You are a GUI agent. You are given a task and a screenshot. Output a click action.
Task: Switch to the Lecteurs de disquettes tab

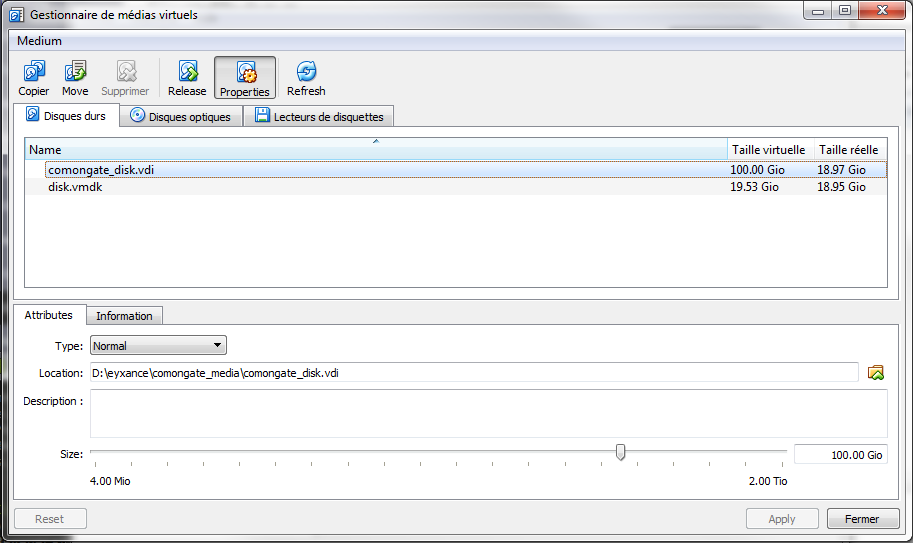[x=319, y=116]
